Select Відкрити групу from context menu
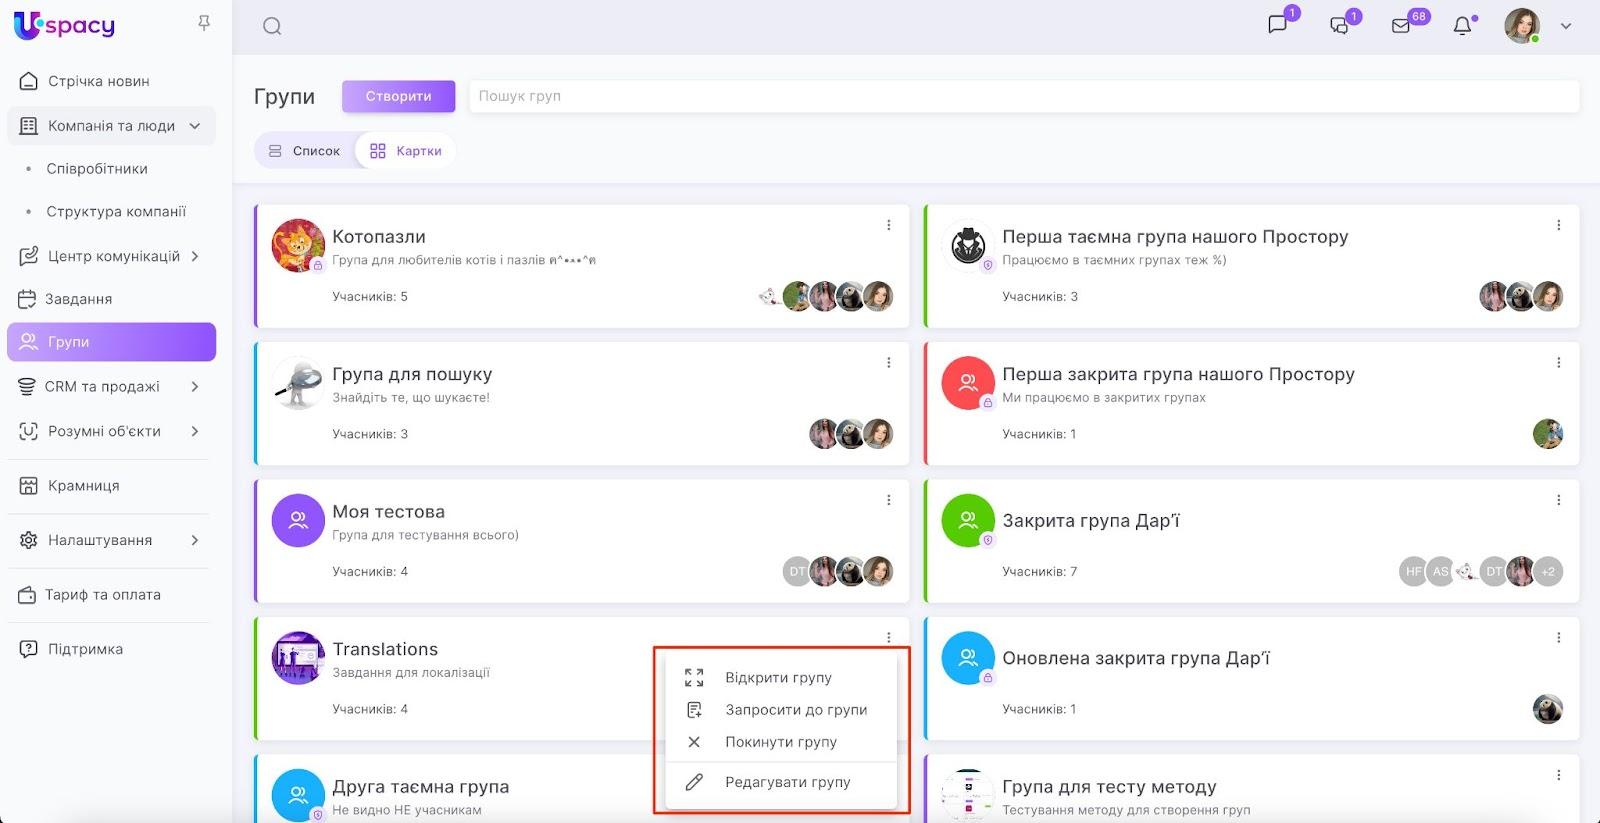The width and height of the screenshot is (1600, 823). (778, 678)
